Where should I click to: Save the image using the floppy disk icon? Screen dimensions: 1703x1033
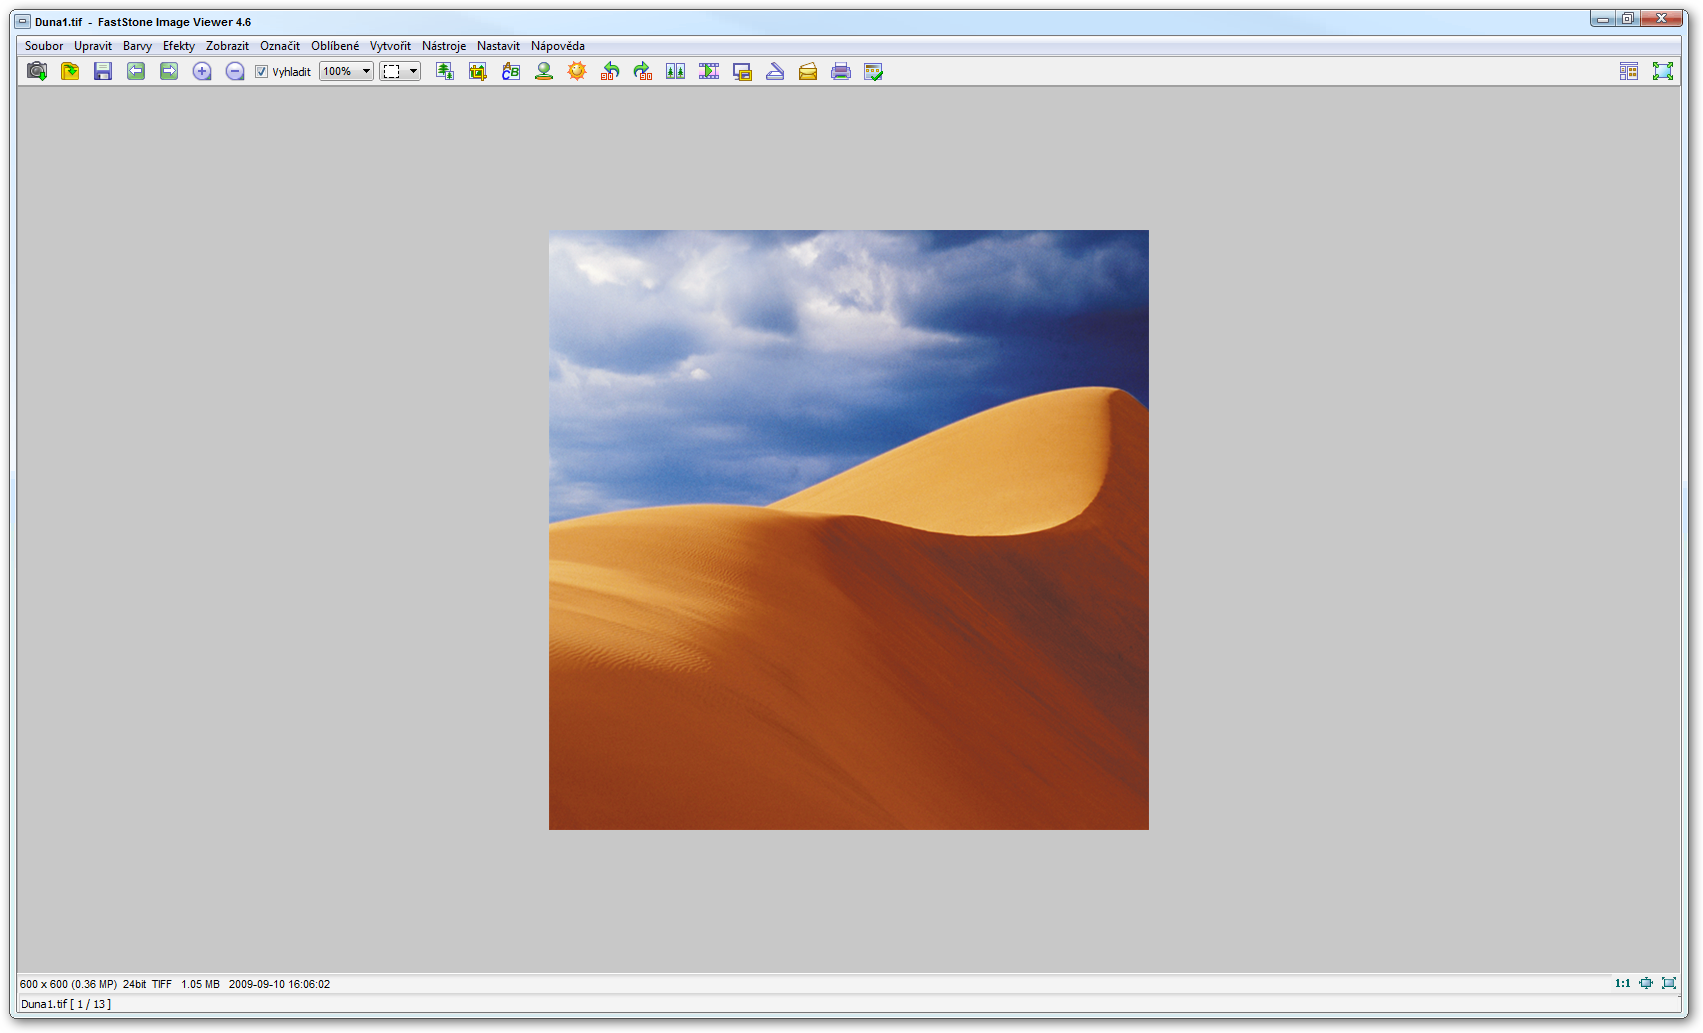click(x=103, y=71)
